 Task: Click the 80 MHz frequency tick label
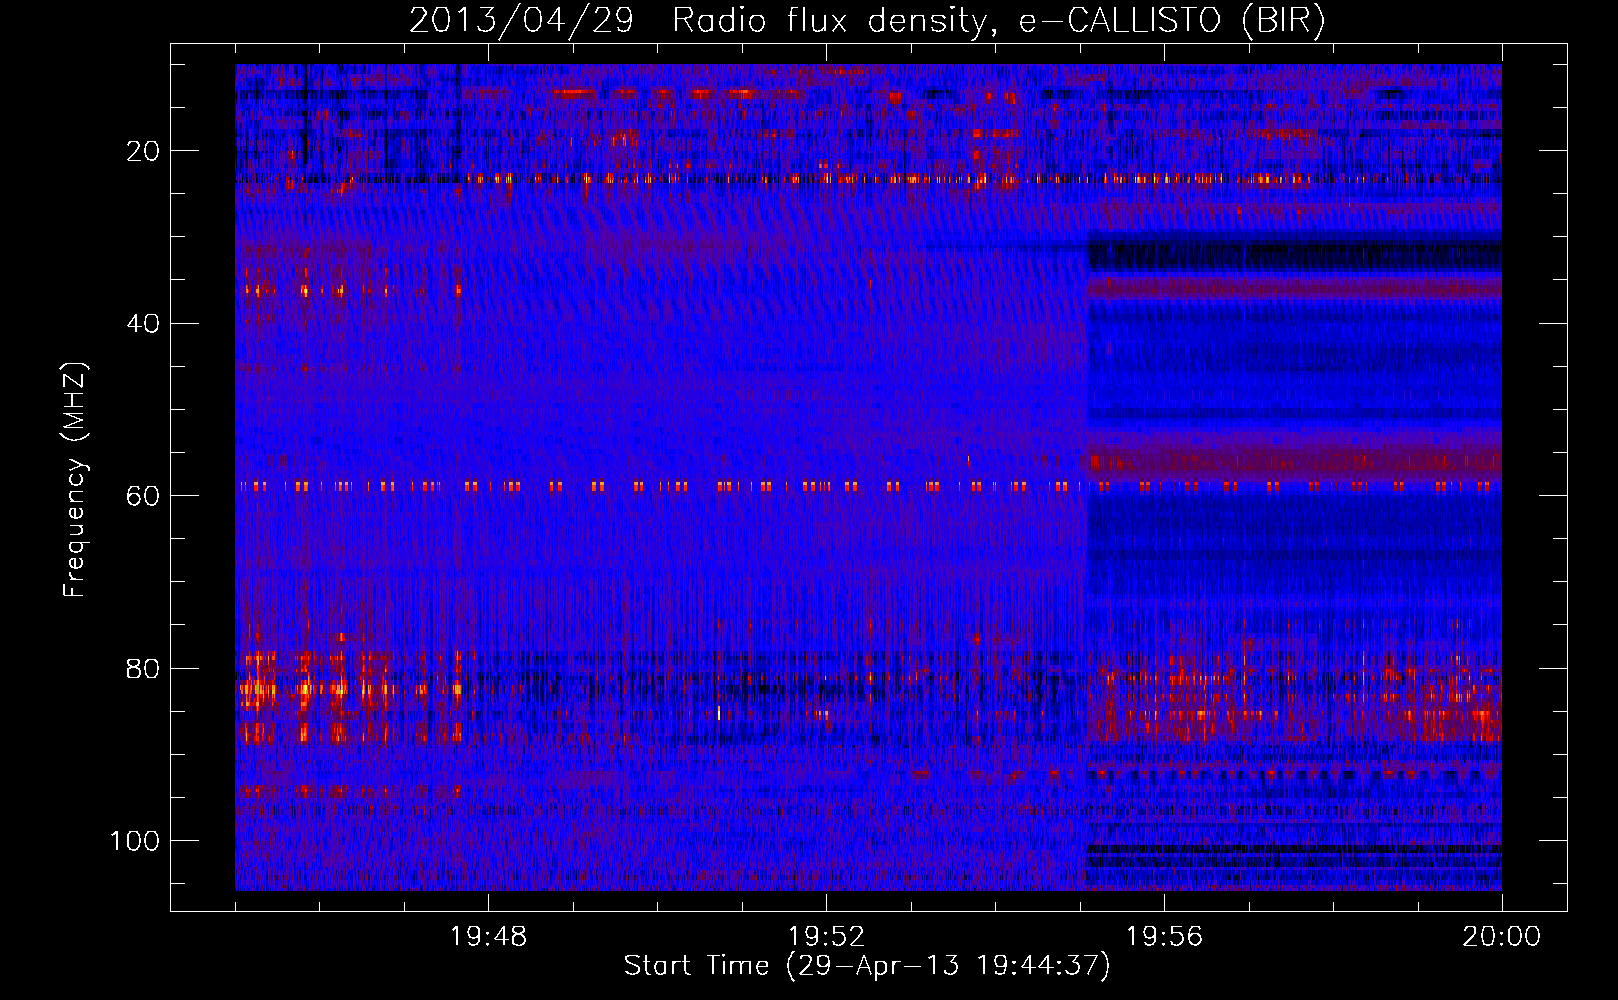(143, 668)
